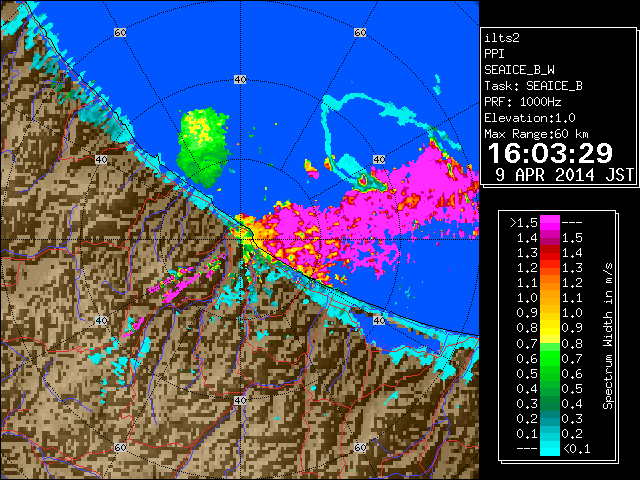Viewport: 640px width, 480px height.
Task: Click the magenta ">1.5" legend color band
Action: 549,222
